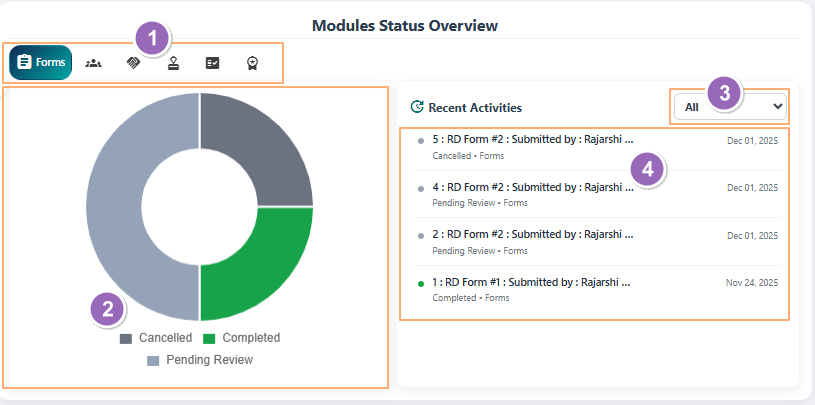Image resolution: width=815 pixels, height=405 pixels.
Task: Click green status dot of Completed activity
Action: 421,283
